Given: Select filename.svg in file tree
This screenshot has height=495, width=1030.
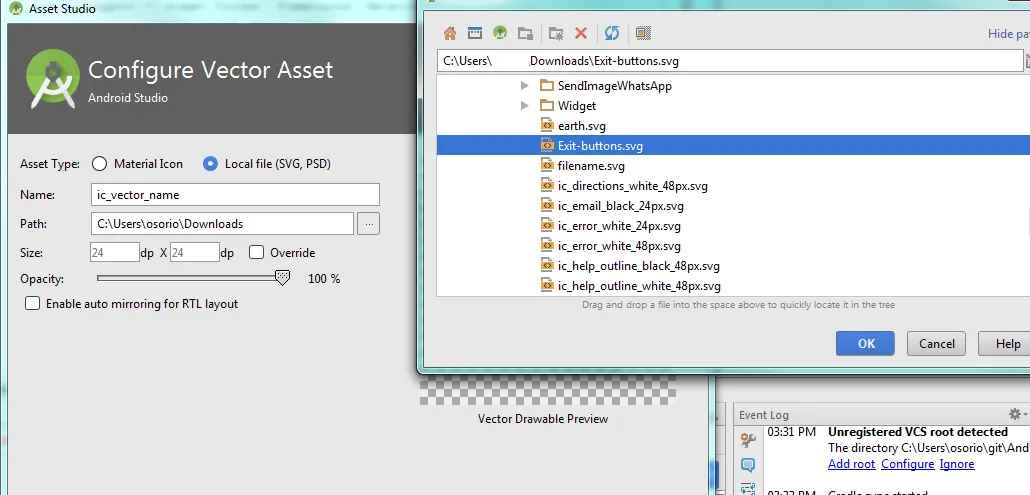Looking at the screenshot, I should 591,165.
